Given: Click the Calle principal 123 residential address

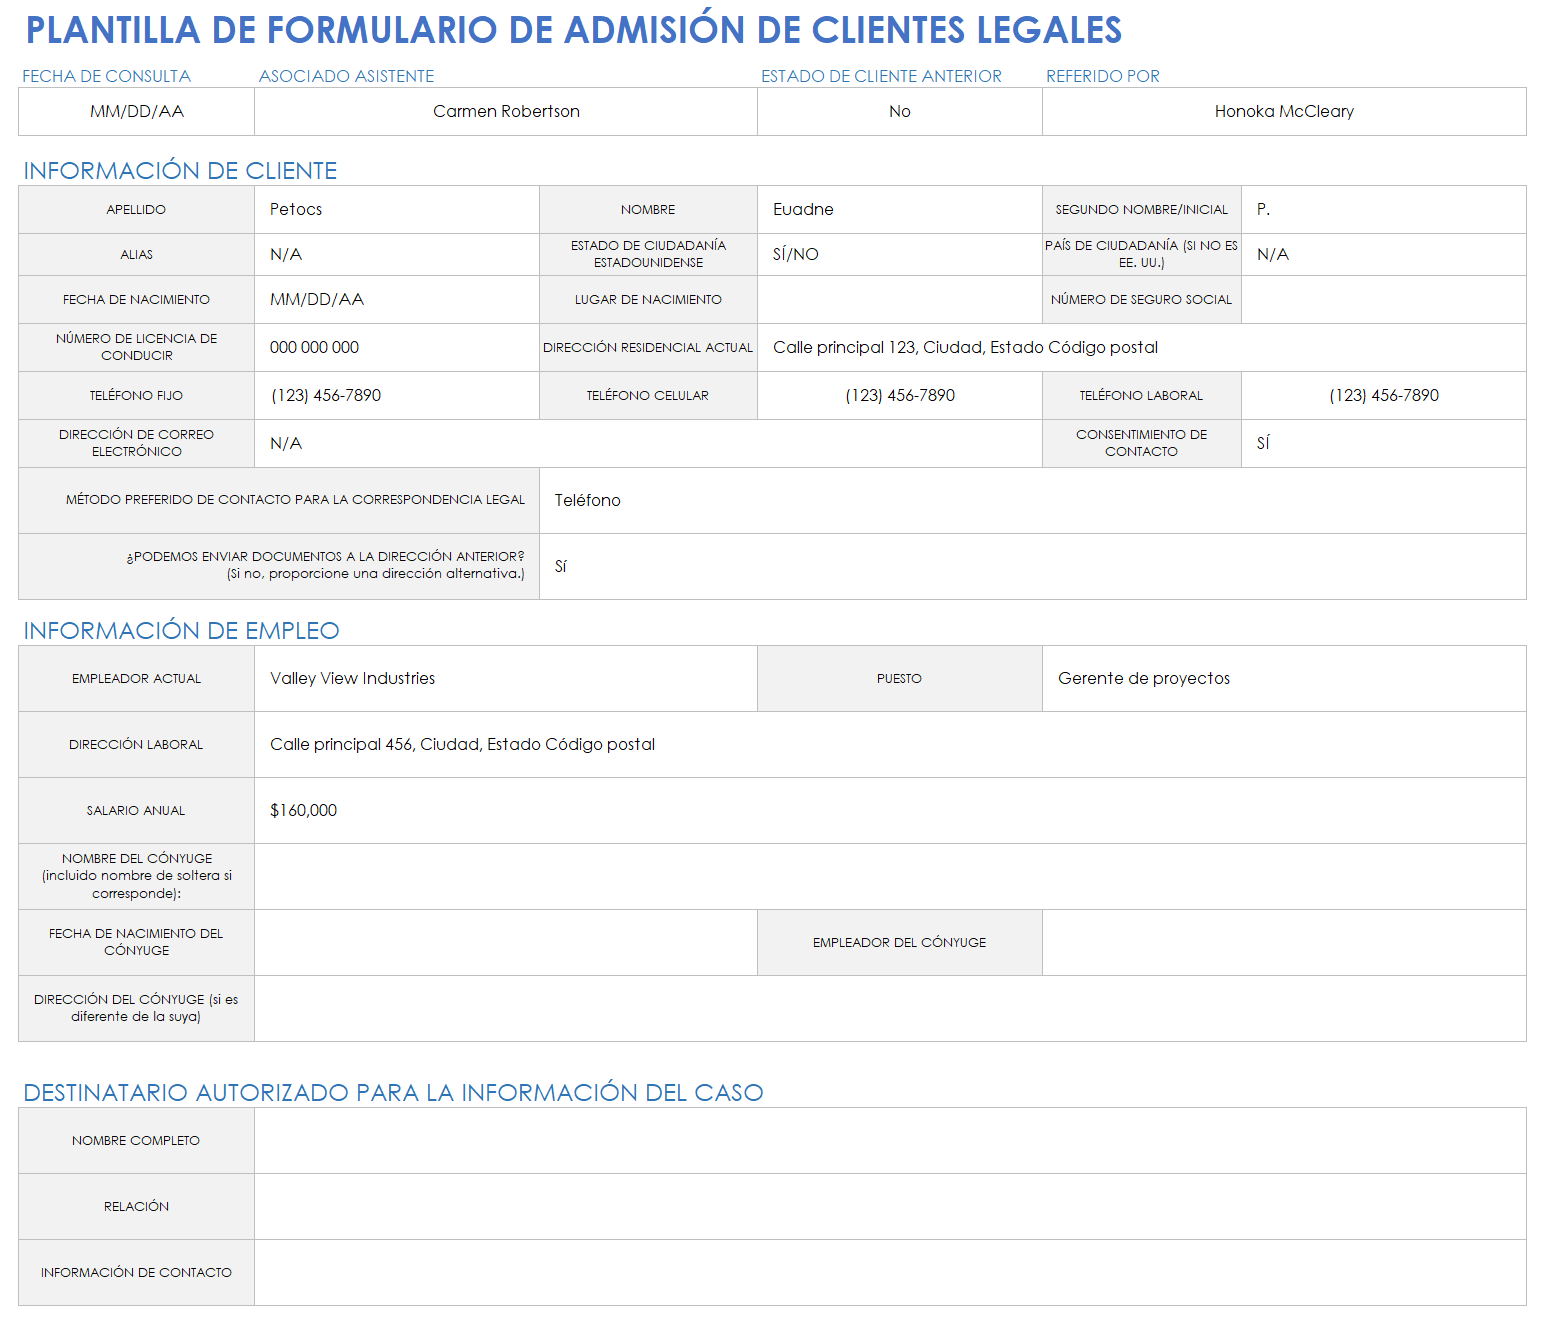Looking at the screenshot, I should pos(1141,347).
